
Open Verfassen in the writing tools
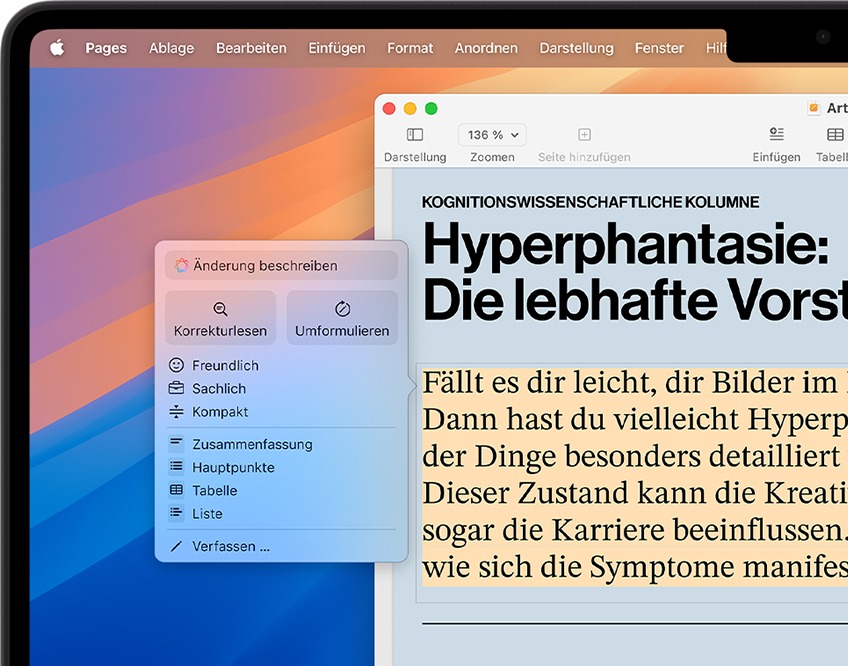[x=226, y=546]
